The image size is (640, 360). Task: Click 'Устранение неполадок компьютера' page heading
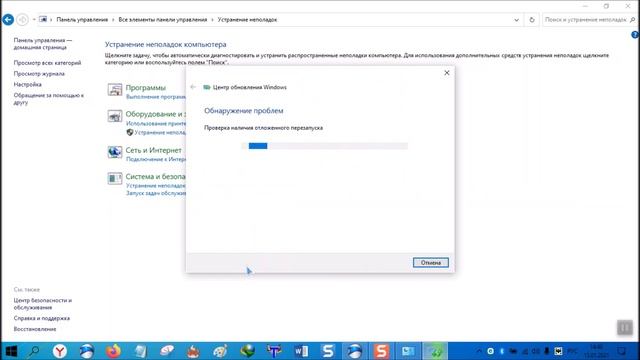tap(165, 44)
